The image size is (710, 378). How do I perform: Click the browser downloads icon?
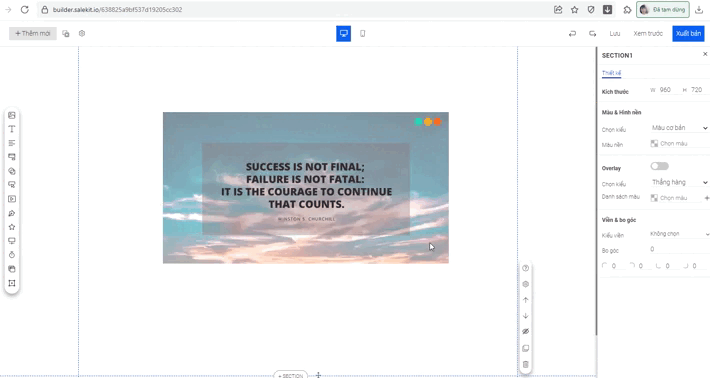(699, 10)
